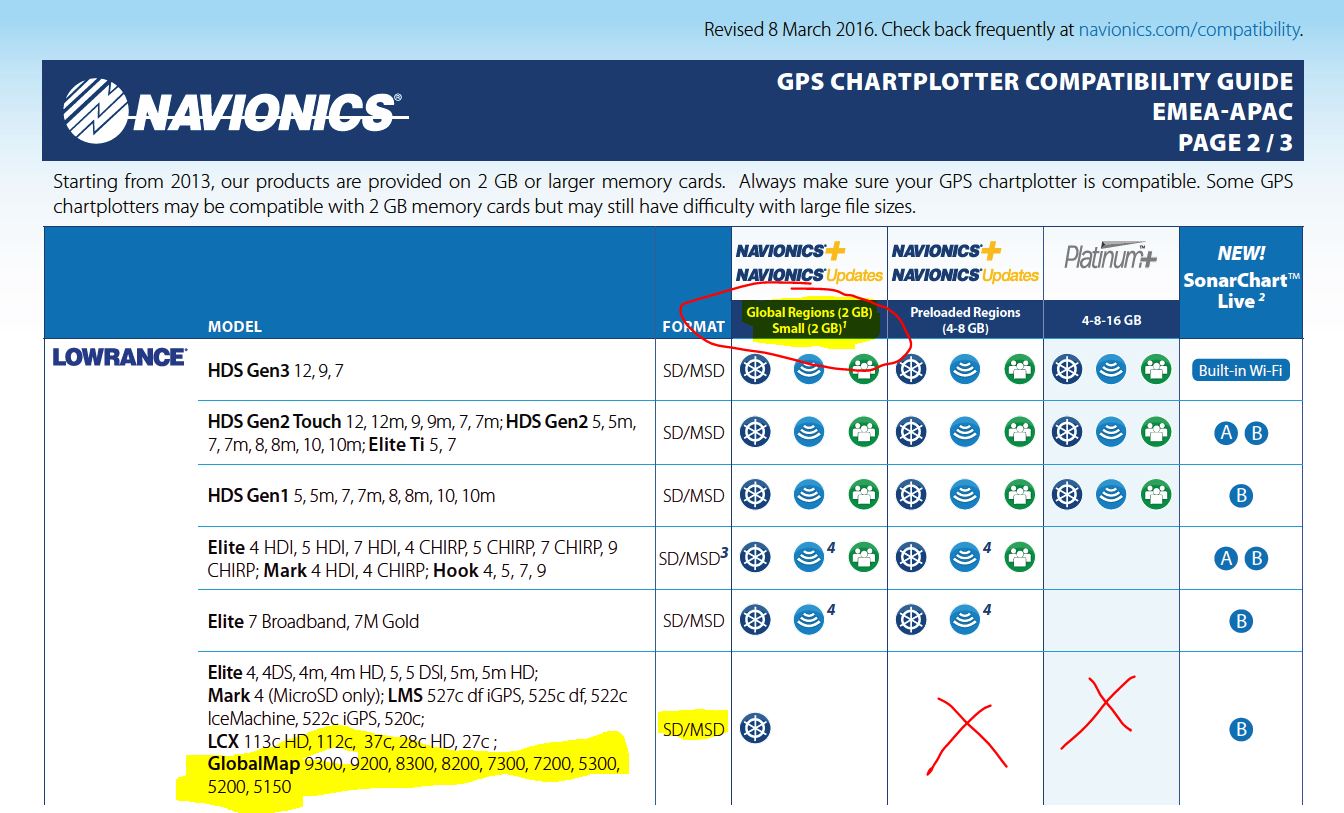
Task: Select the FORMAT column header
Action: coord(693,326)
